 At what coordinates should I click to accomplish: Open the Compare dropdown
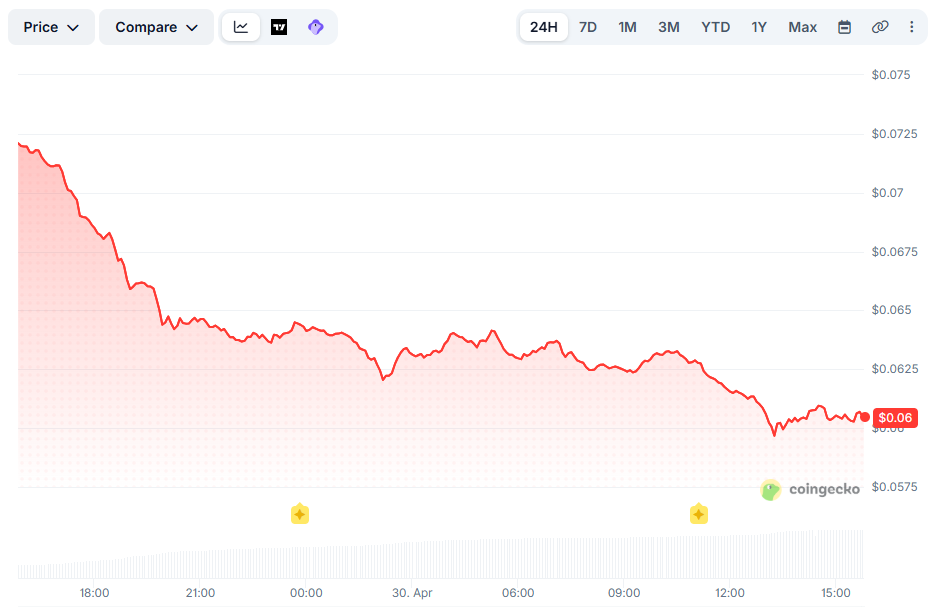tap(156, 27)
